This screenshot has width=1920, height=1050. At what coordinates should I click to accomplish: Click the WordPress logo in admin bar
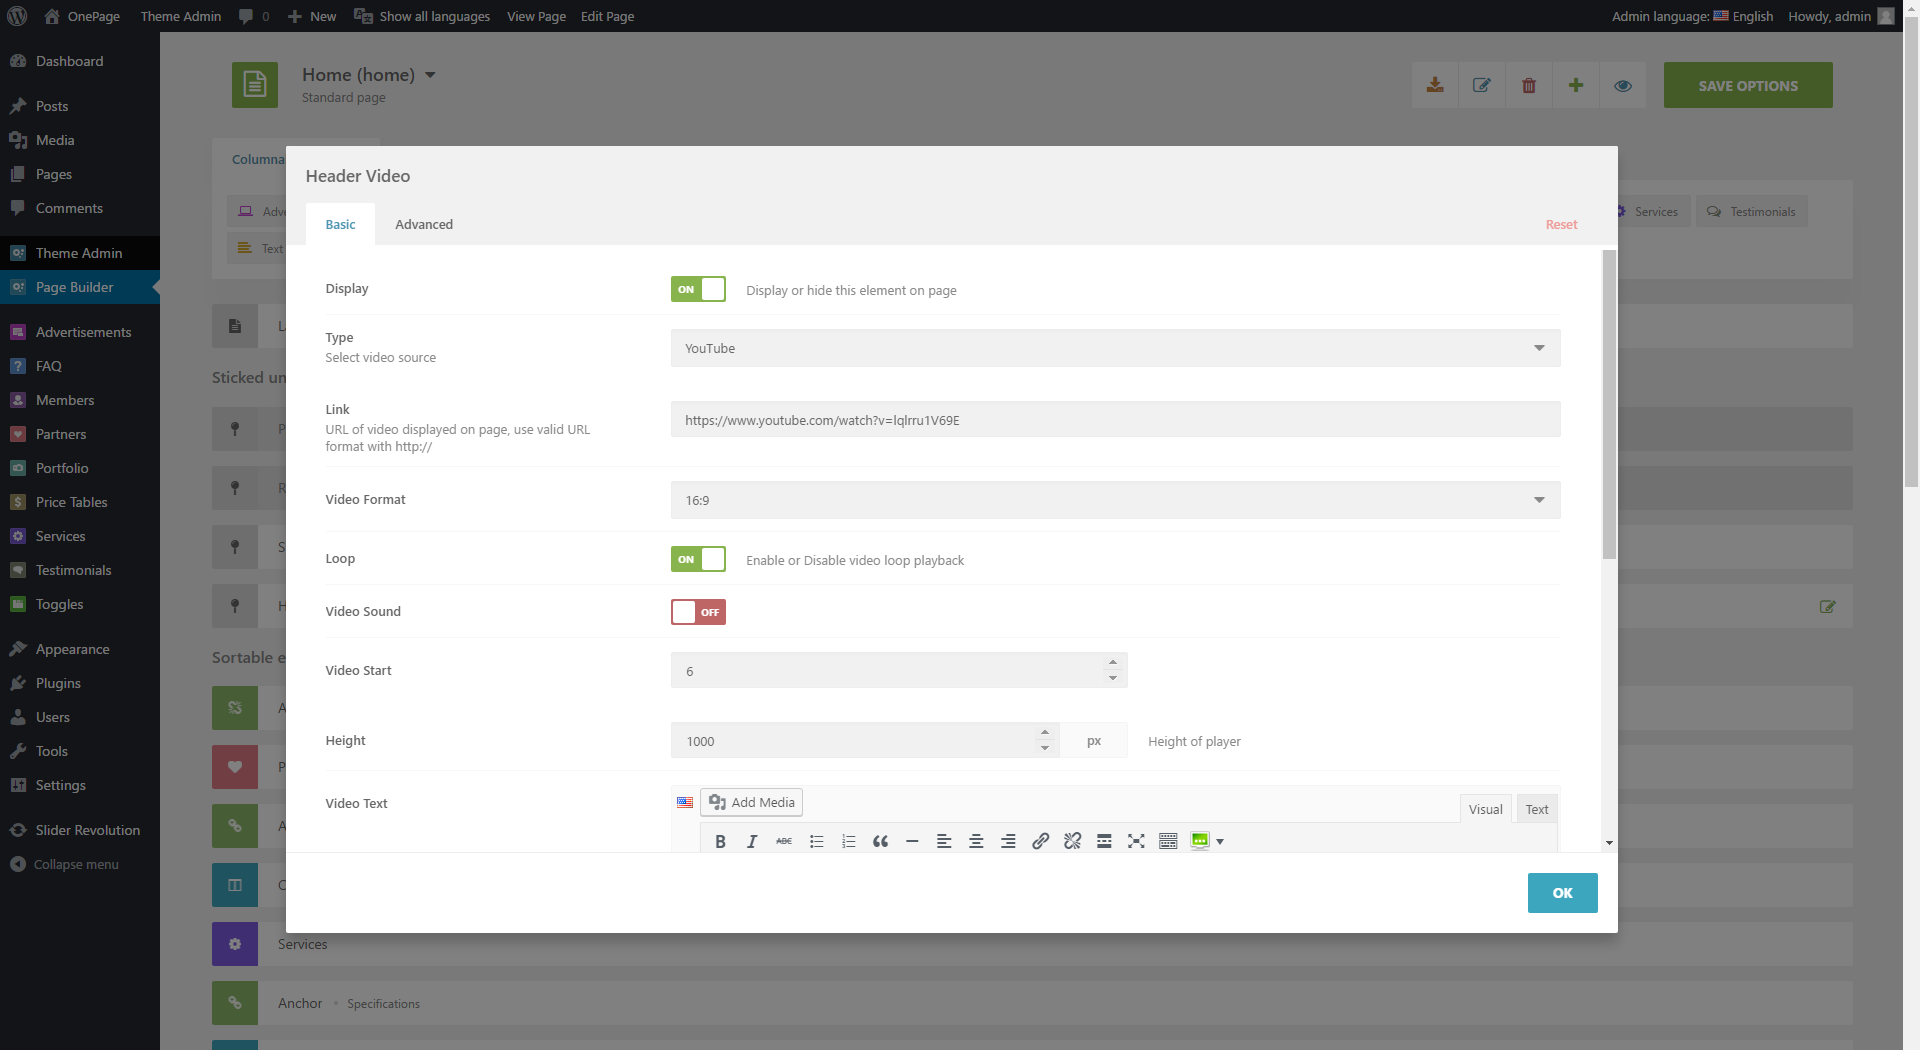(x=17, y=16)
